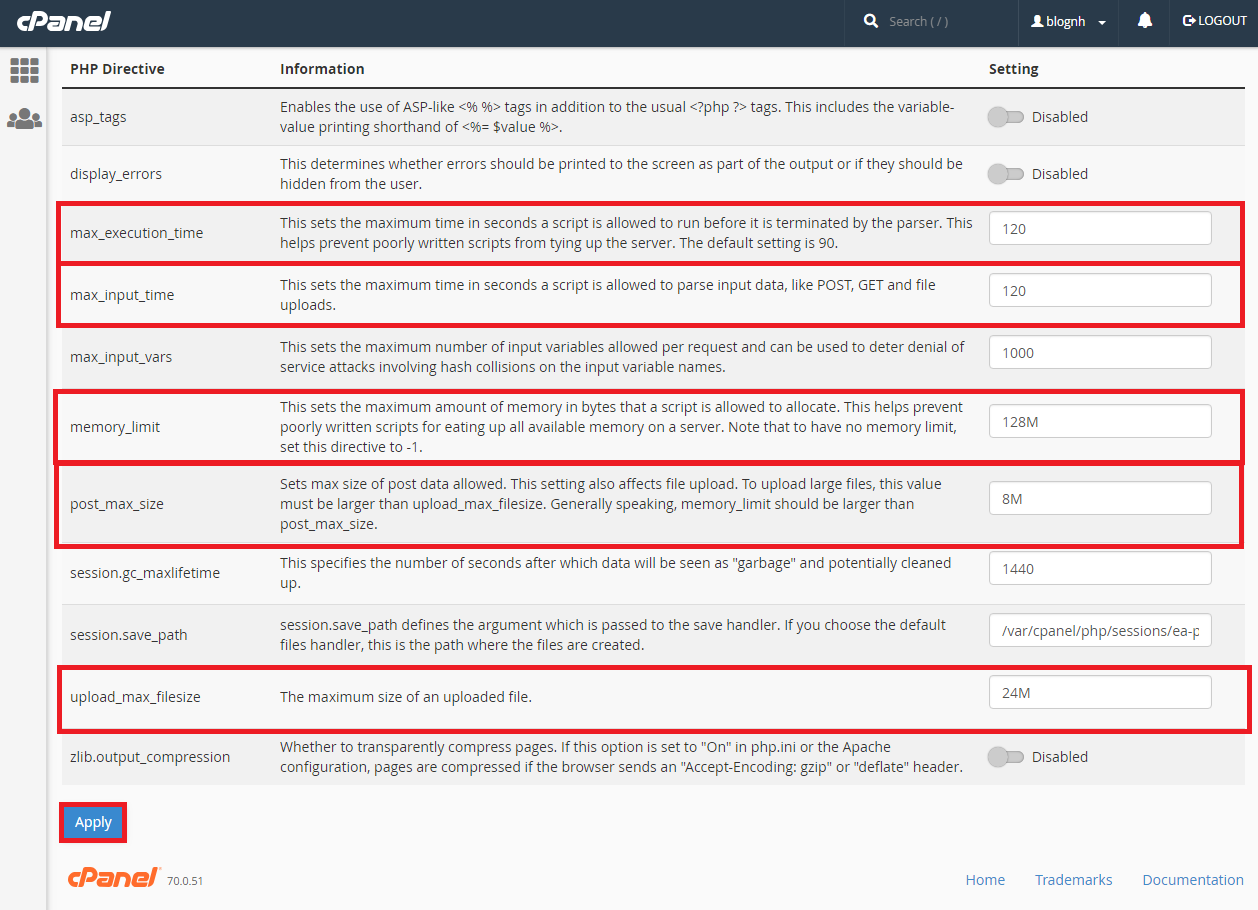Open the blognh user dropdown menu
This screenshot has width=1258, height=910.
[1068, 22]
